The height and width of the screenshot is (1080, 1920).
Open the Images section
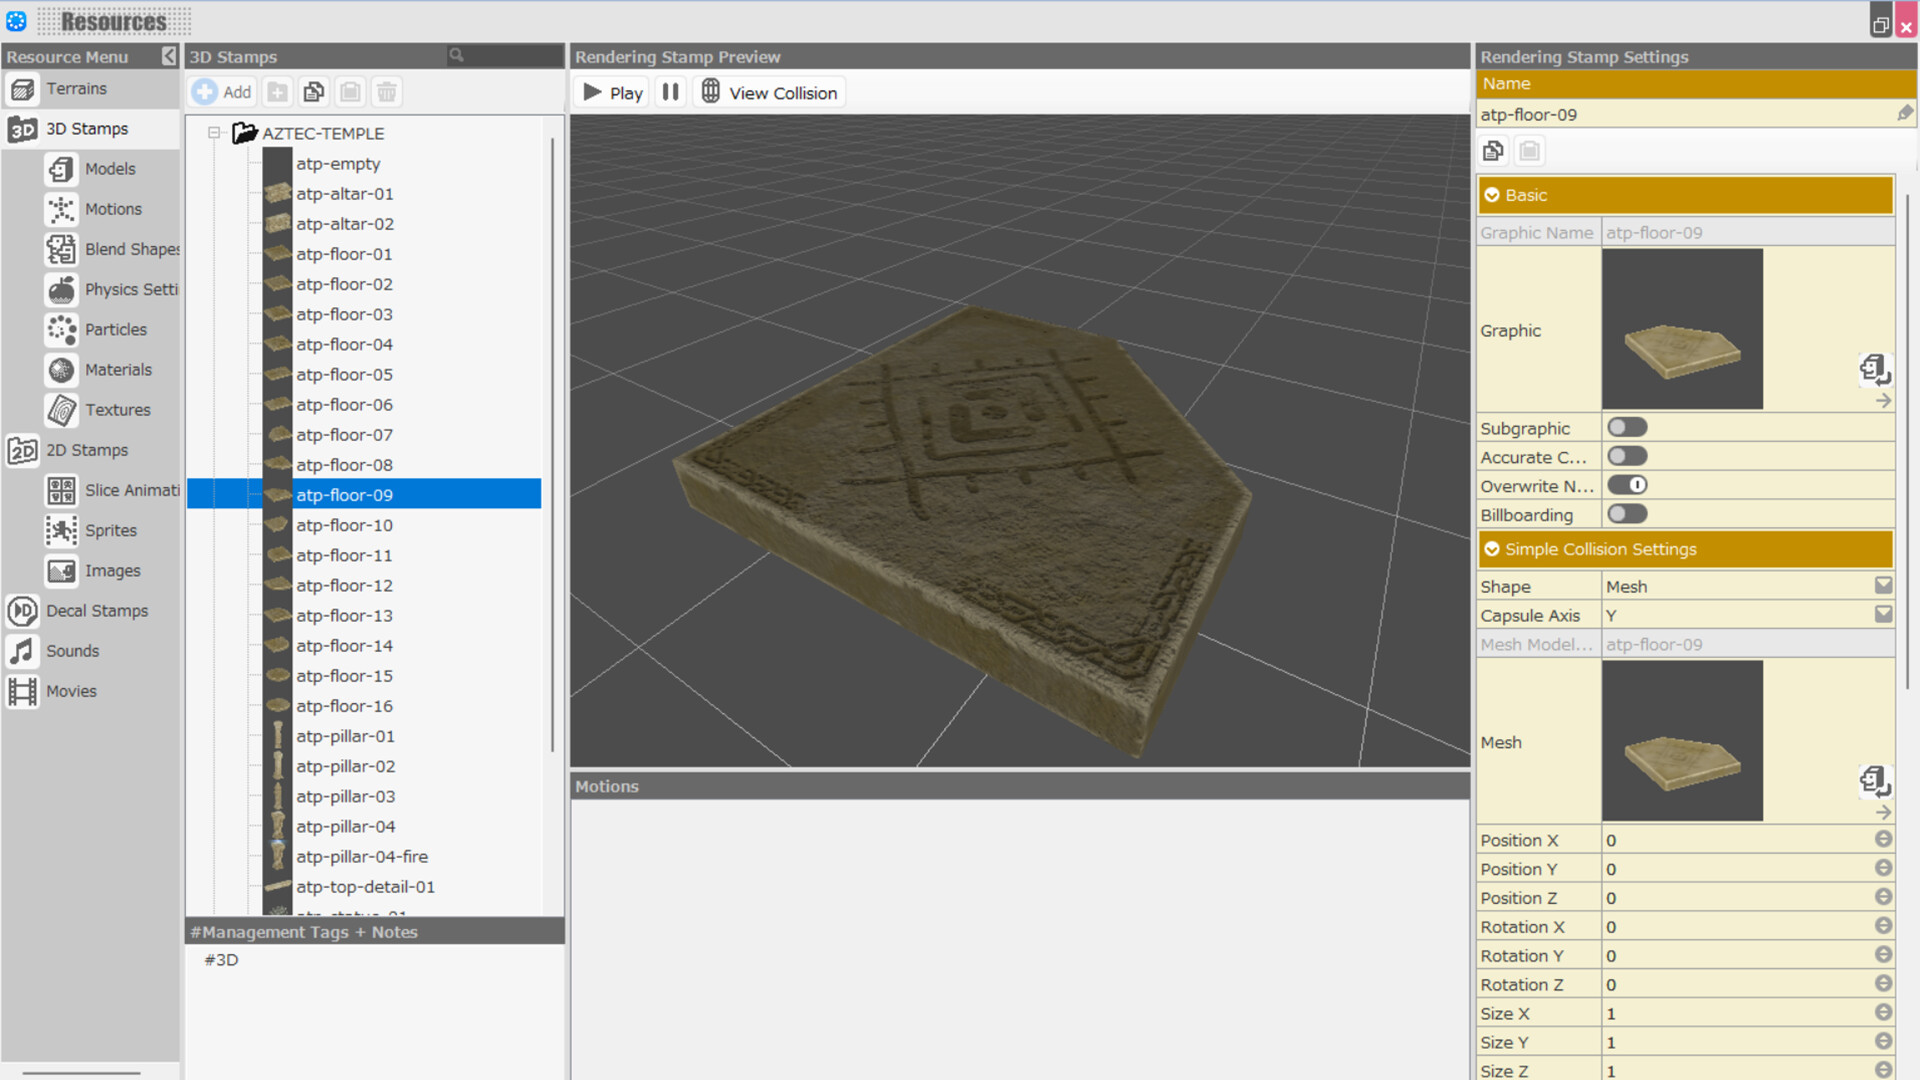pyautogui.click(x=110, y=571)
